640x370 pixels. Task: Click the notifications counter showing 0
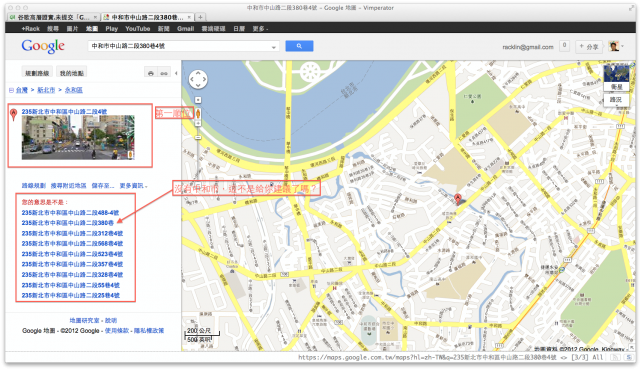(564, 46)
